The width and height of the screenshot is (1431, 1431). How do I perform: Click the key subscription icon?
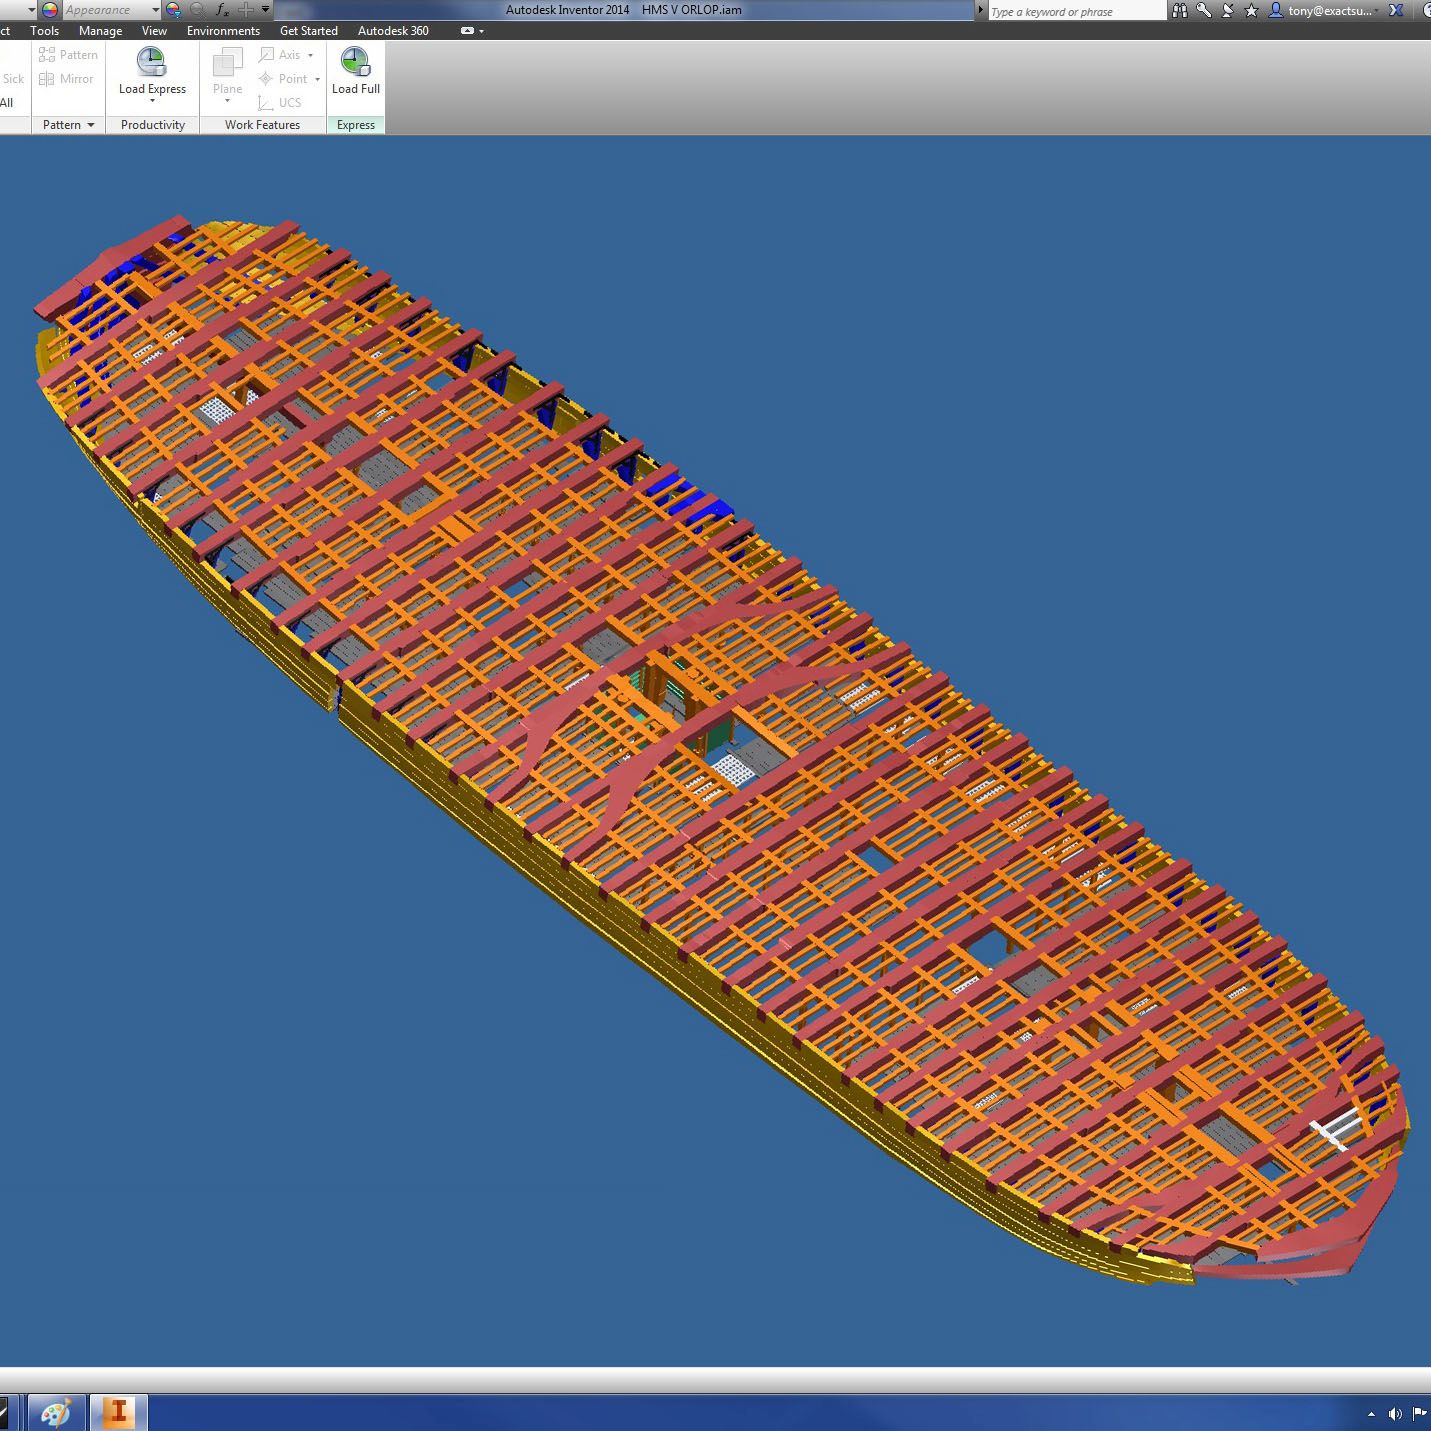[1204, 10]
